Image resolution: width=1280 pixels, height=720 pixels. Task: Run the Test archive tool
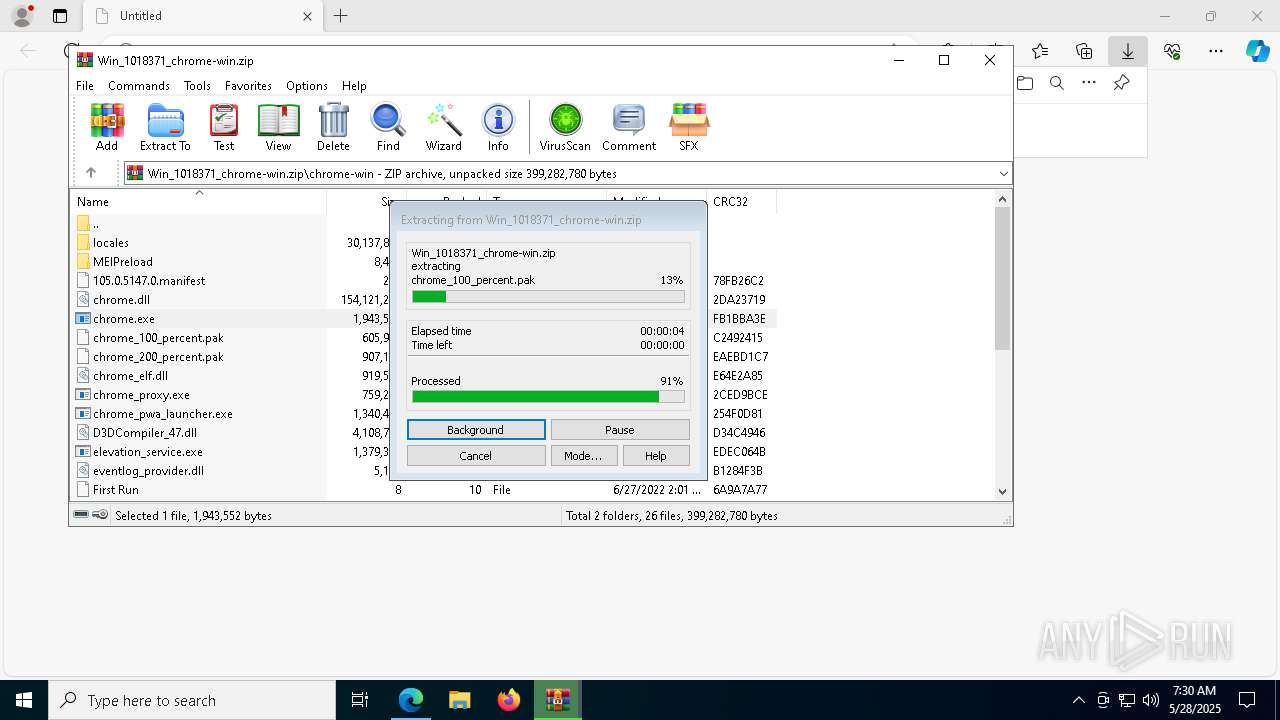click(224, 127)
